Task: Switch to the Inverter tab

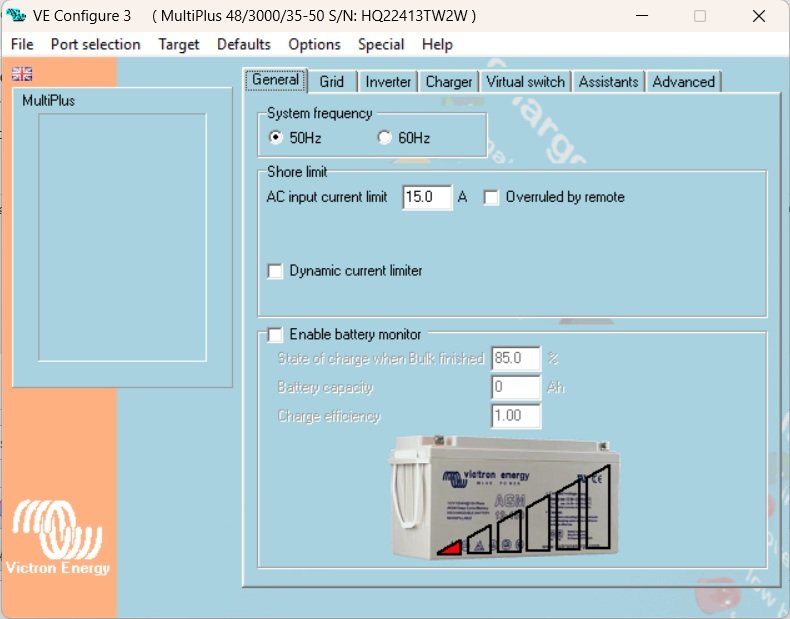Action: [388, 82]
